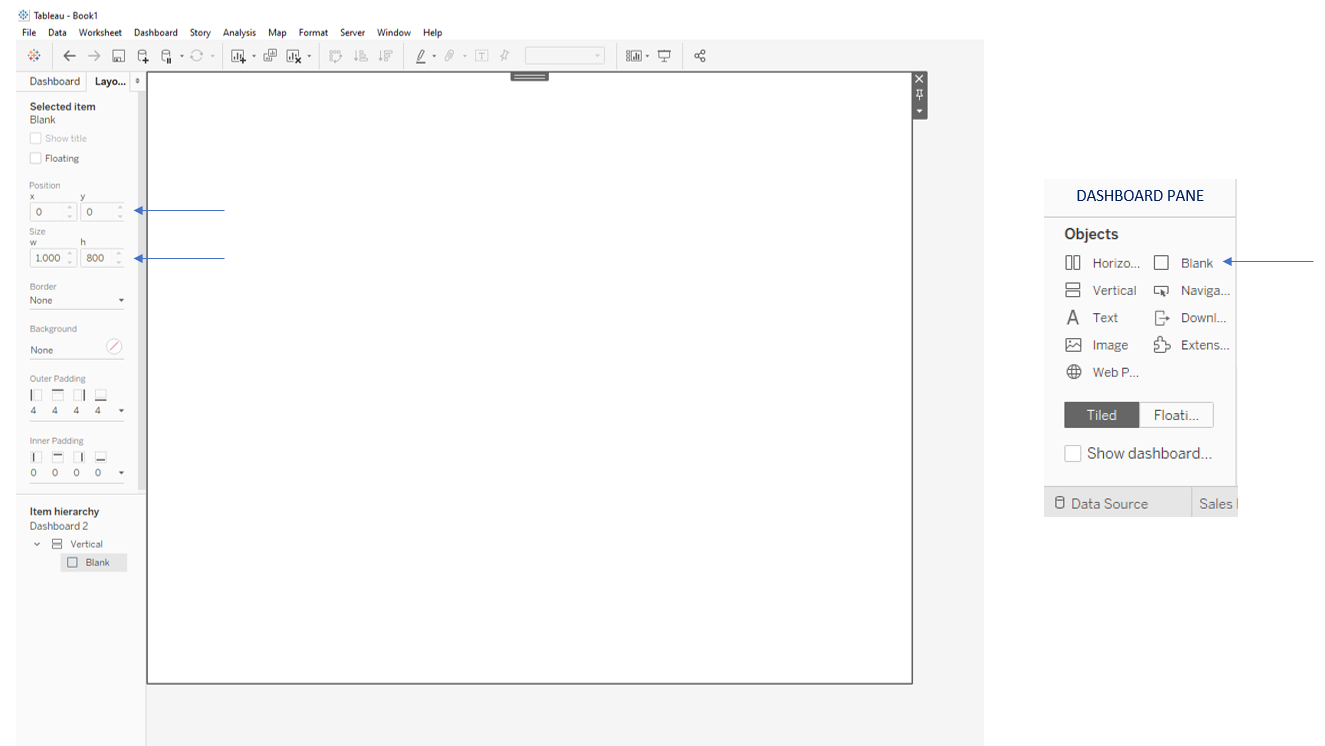1325x746 pixels.
Task: Click the Redo forward arrow in toolbar
Action: tap(94, 56)
